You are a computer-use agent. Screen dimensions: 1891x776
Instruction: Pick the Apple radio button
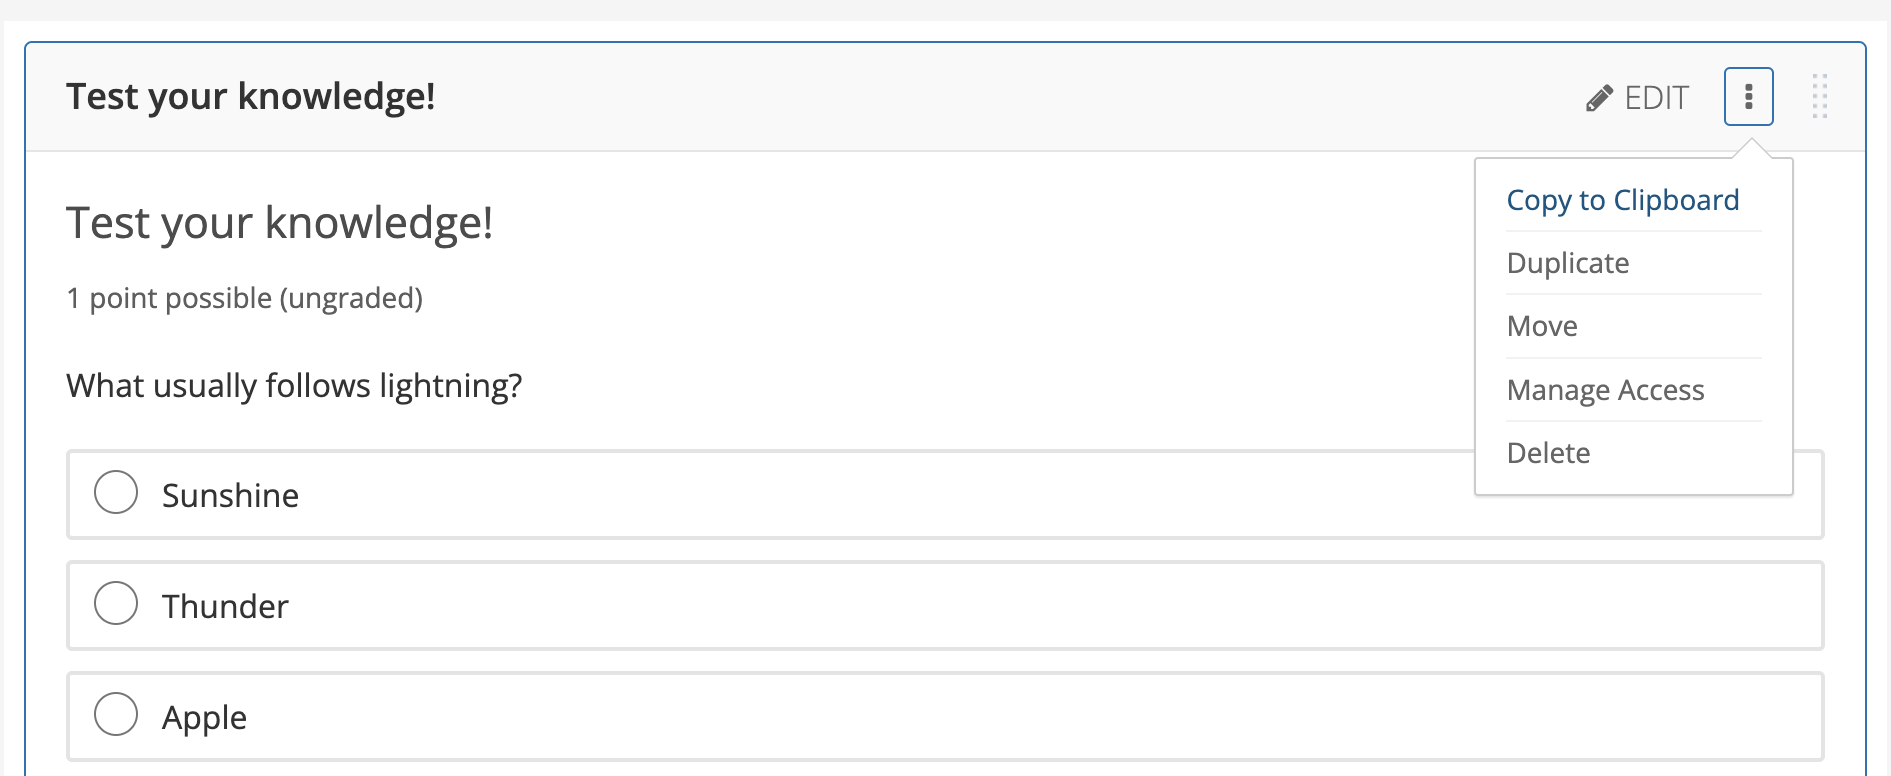tap(116, 715)
